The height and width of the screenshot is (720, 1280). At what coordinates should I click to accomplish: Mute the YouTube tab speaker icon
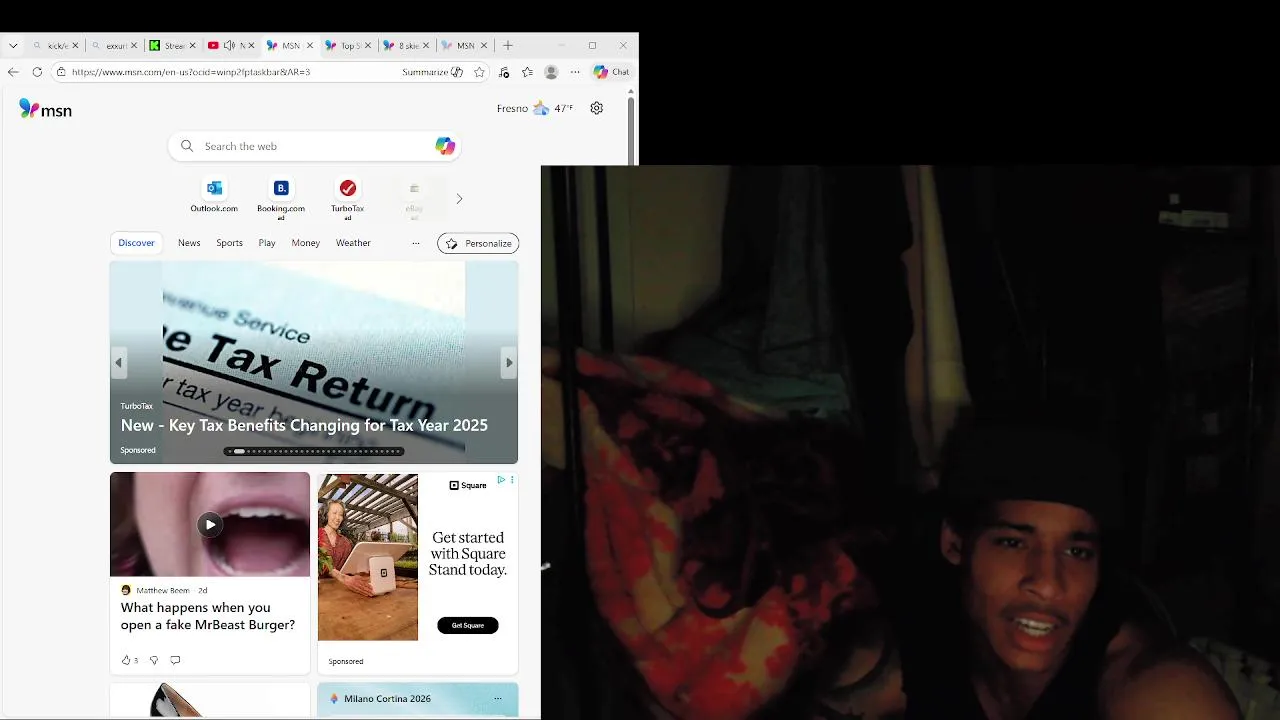tap(229, 46)
